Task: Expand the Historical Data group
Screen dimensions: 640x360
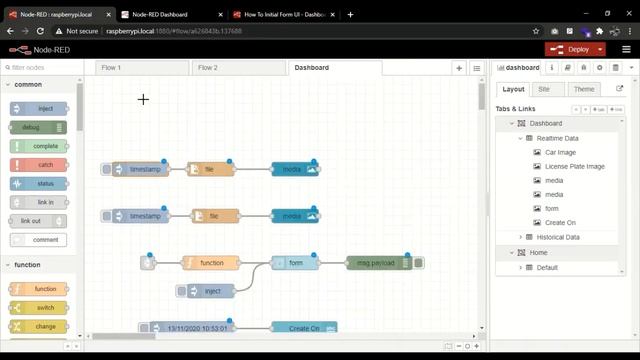Action: [x=520, y=237]
